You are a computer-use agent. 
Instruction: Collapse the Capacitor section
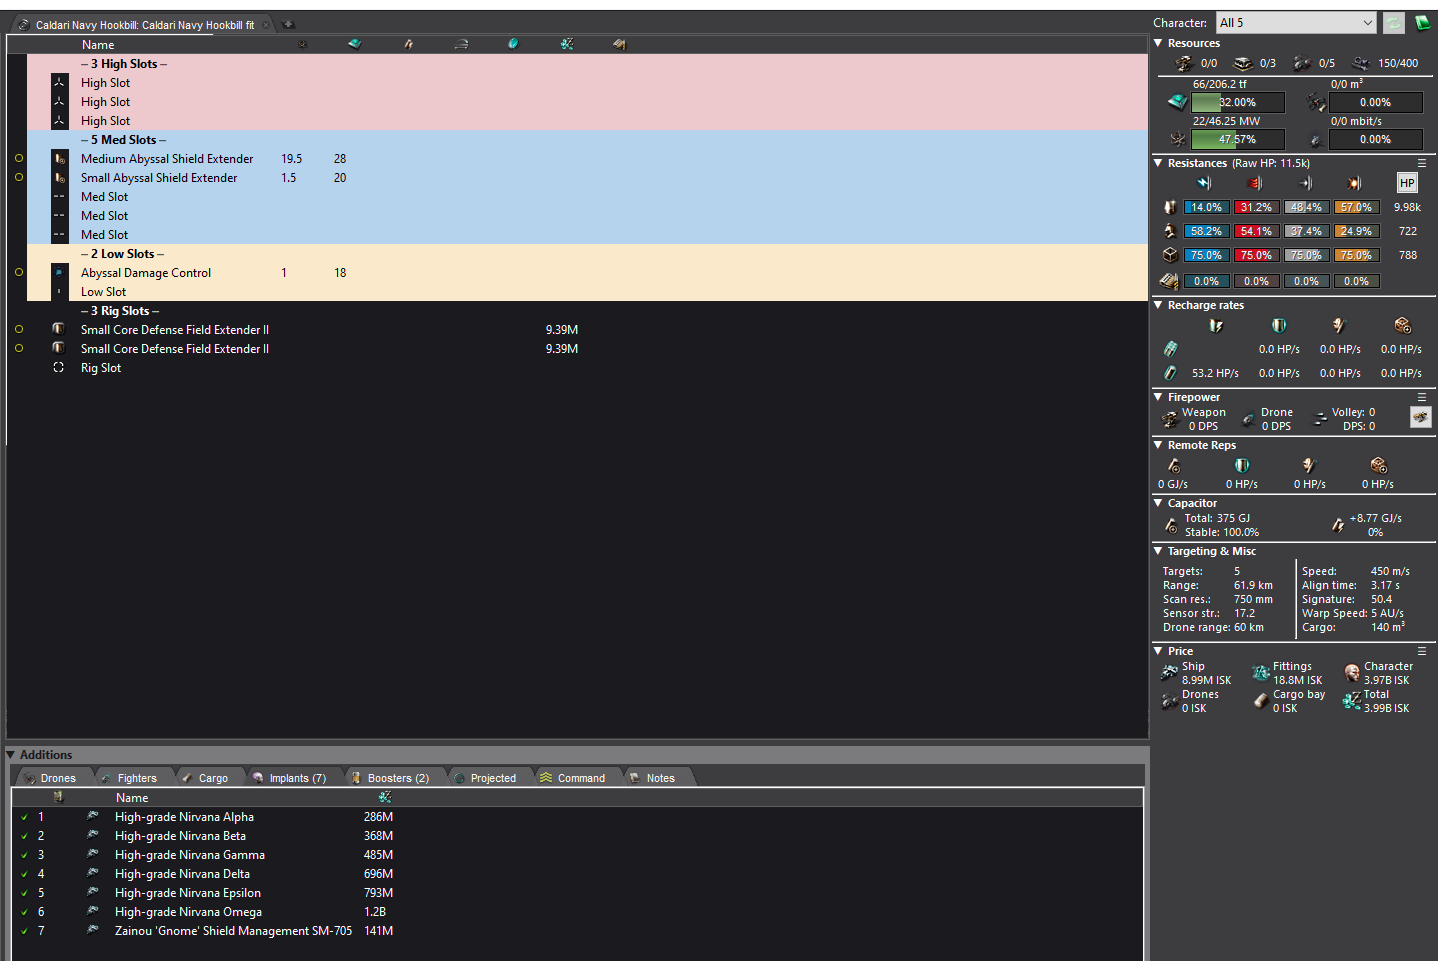[1158, 503]
